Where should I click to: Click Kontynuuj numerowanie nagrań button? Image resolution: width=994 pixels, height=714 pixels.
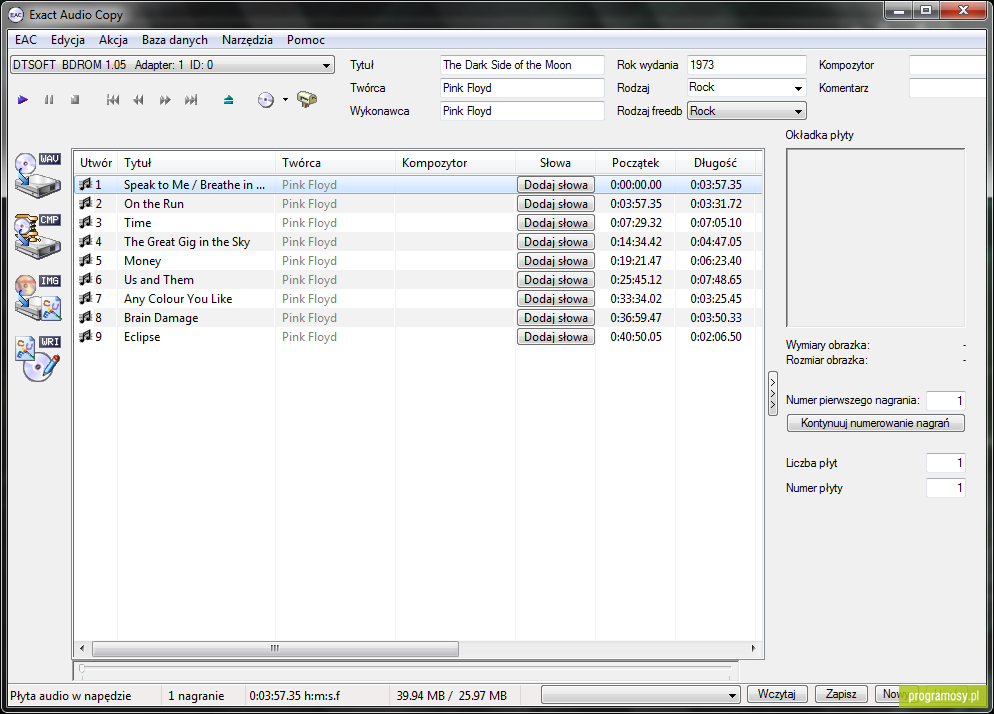(875, 423)
